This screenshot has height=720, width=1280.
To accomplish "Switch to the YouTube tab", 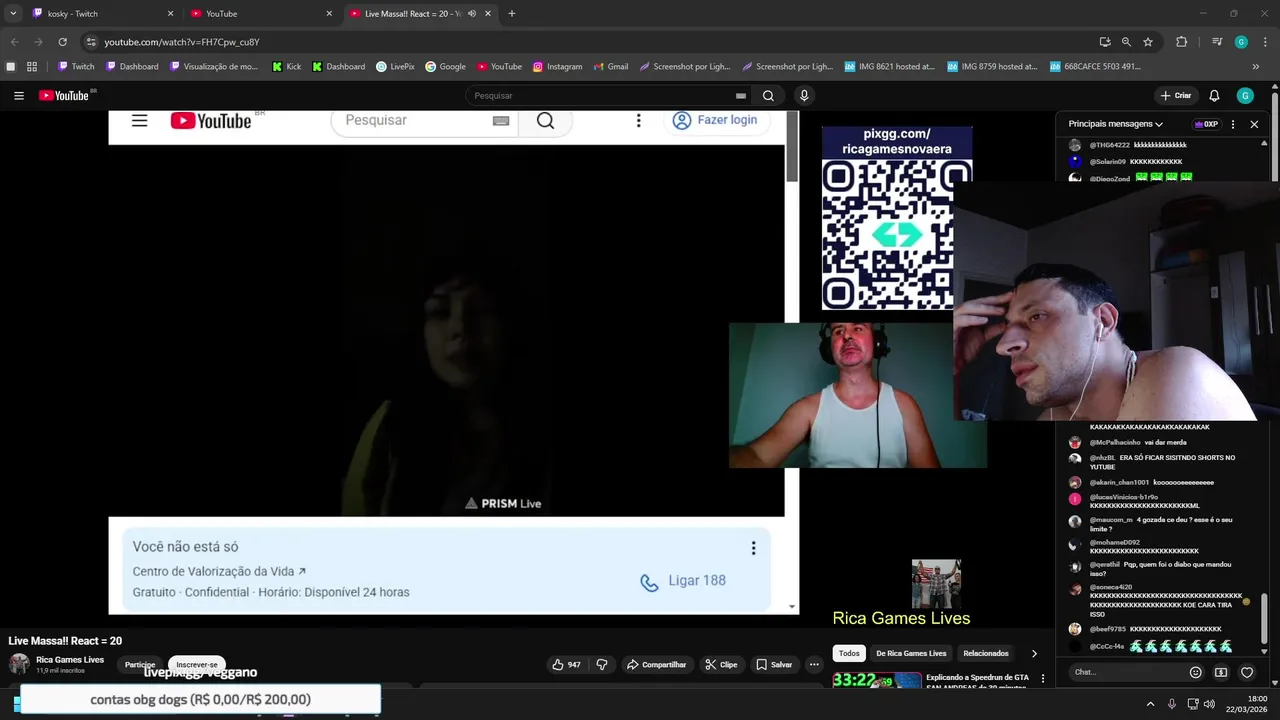I will 260,14.
